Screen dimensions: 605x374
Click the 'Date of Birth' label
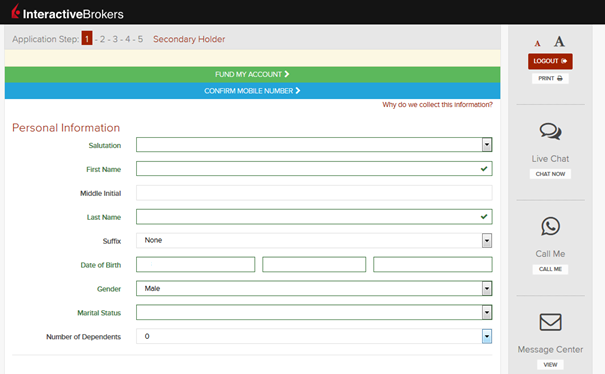101,265
